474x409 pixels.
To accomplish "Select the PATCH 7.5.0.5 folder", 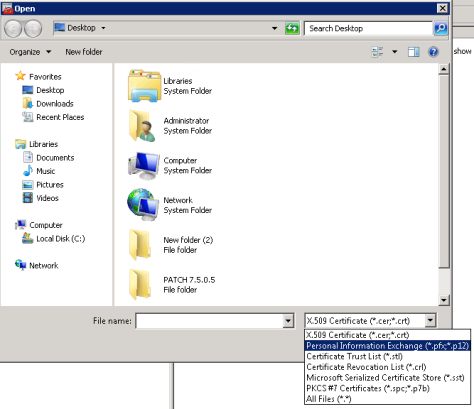I will tap(172, 285).
